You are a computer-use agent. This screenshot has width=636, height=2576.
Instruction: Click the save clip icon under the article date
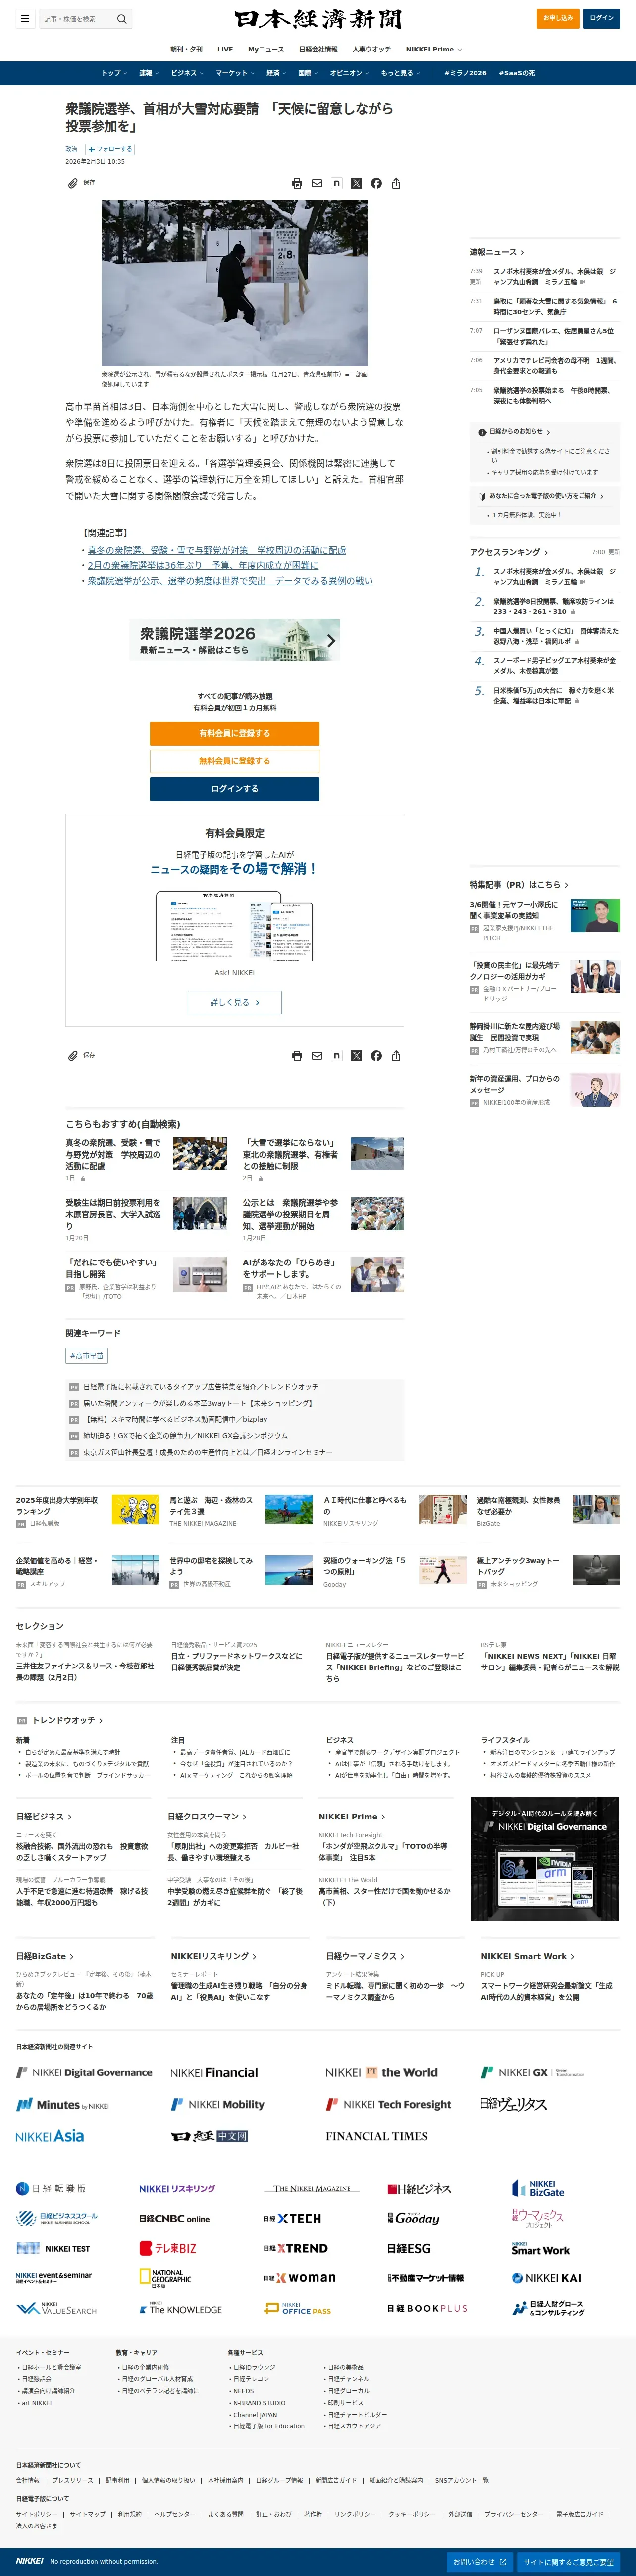click(73, 183)
